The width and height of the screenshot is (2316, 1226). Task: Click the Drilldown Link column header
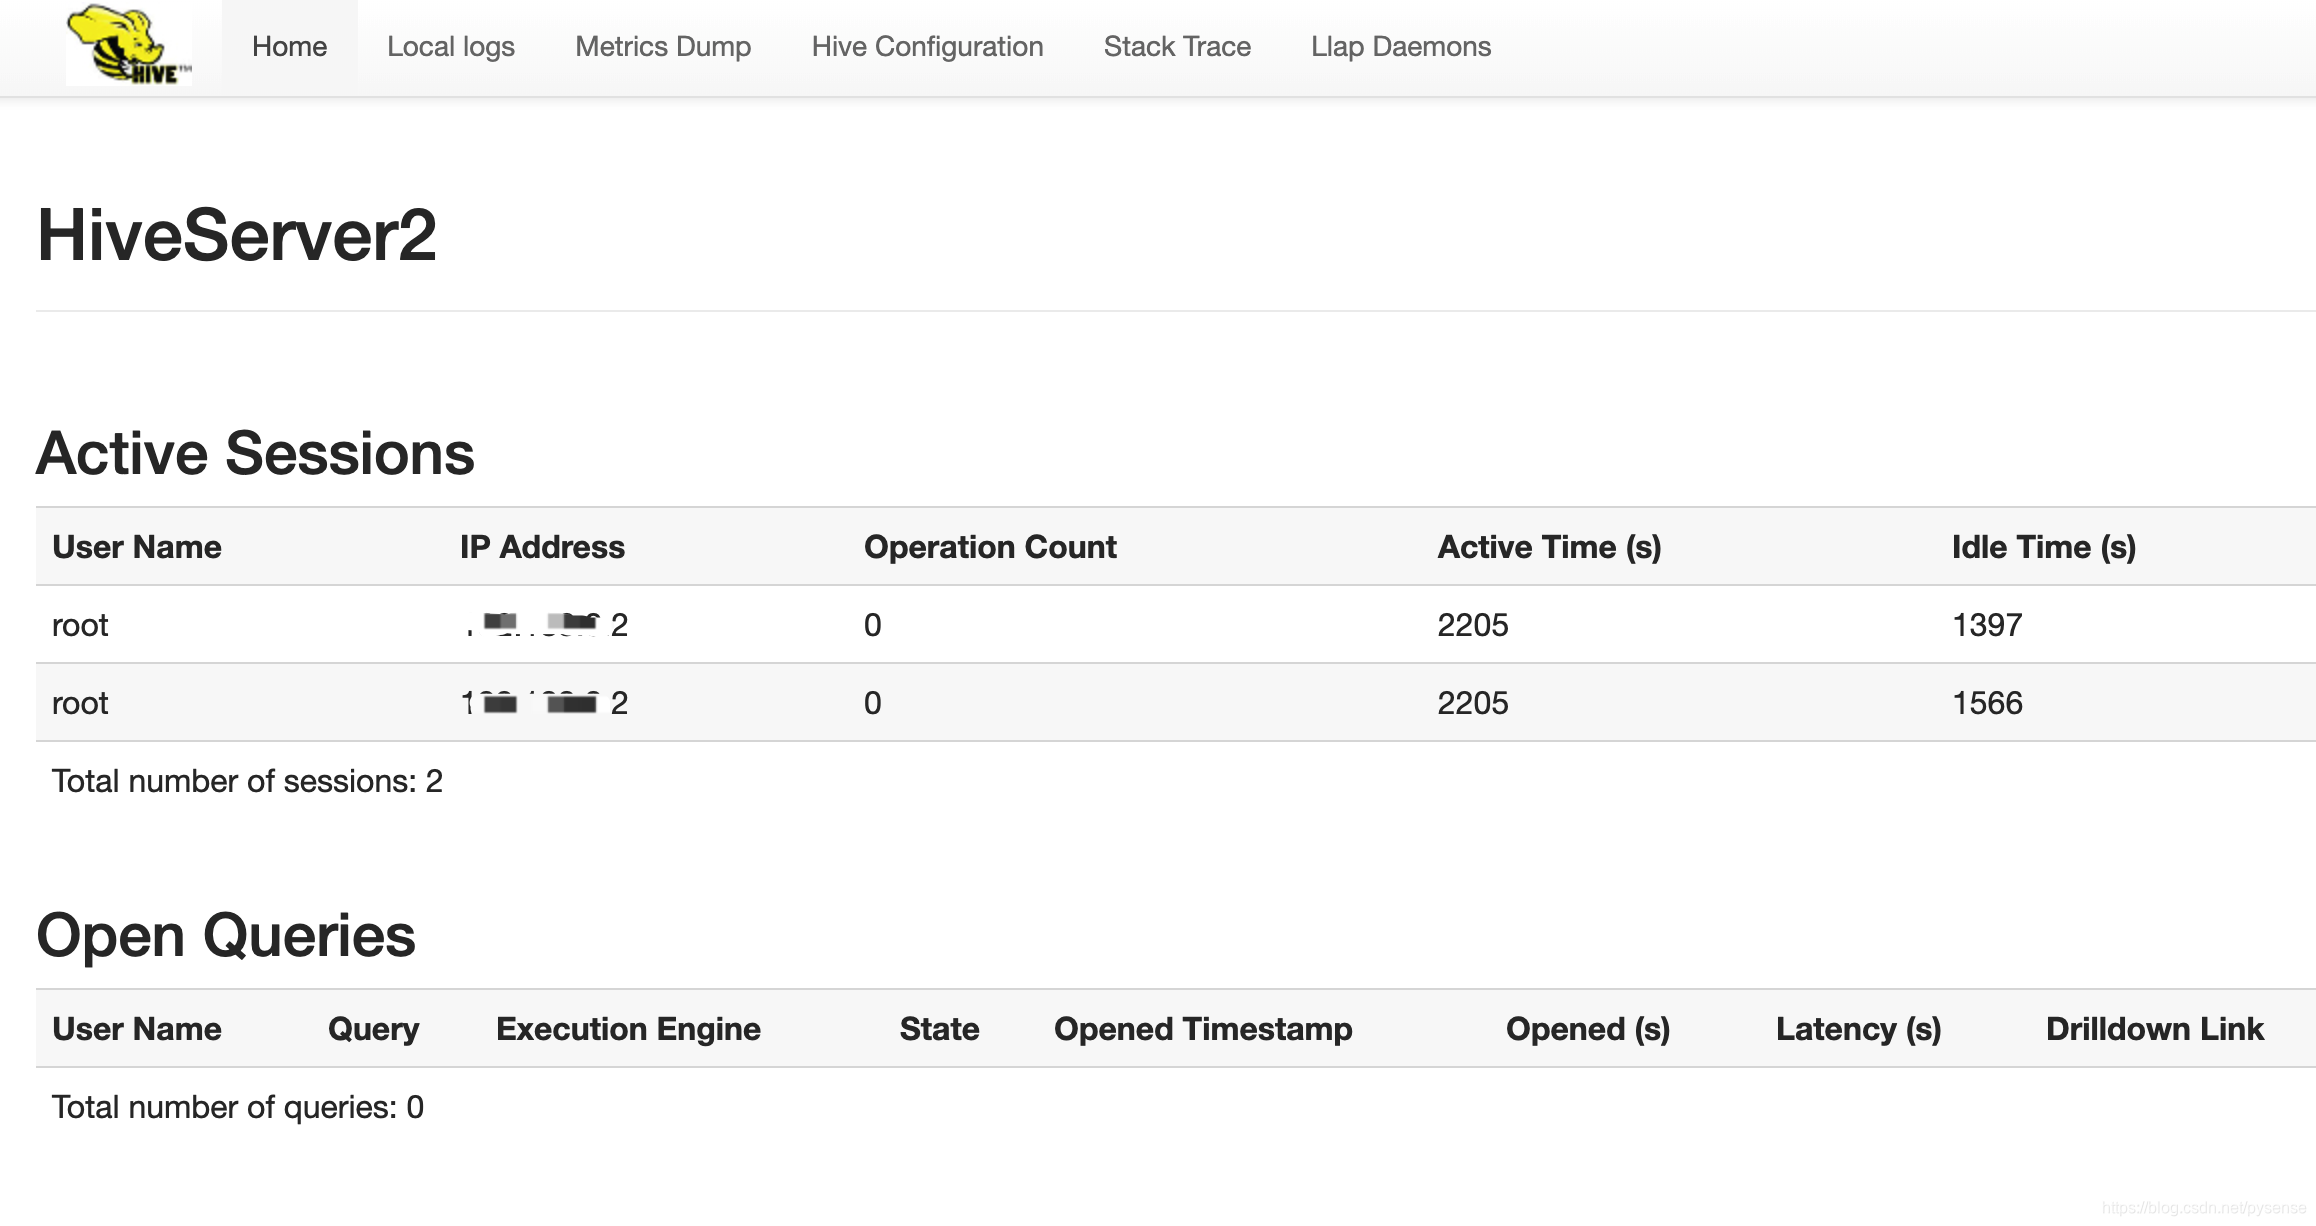point(2155,1029)
